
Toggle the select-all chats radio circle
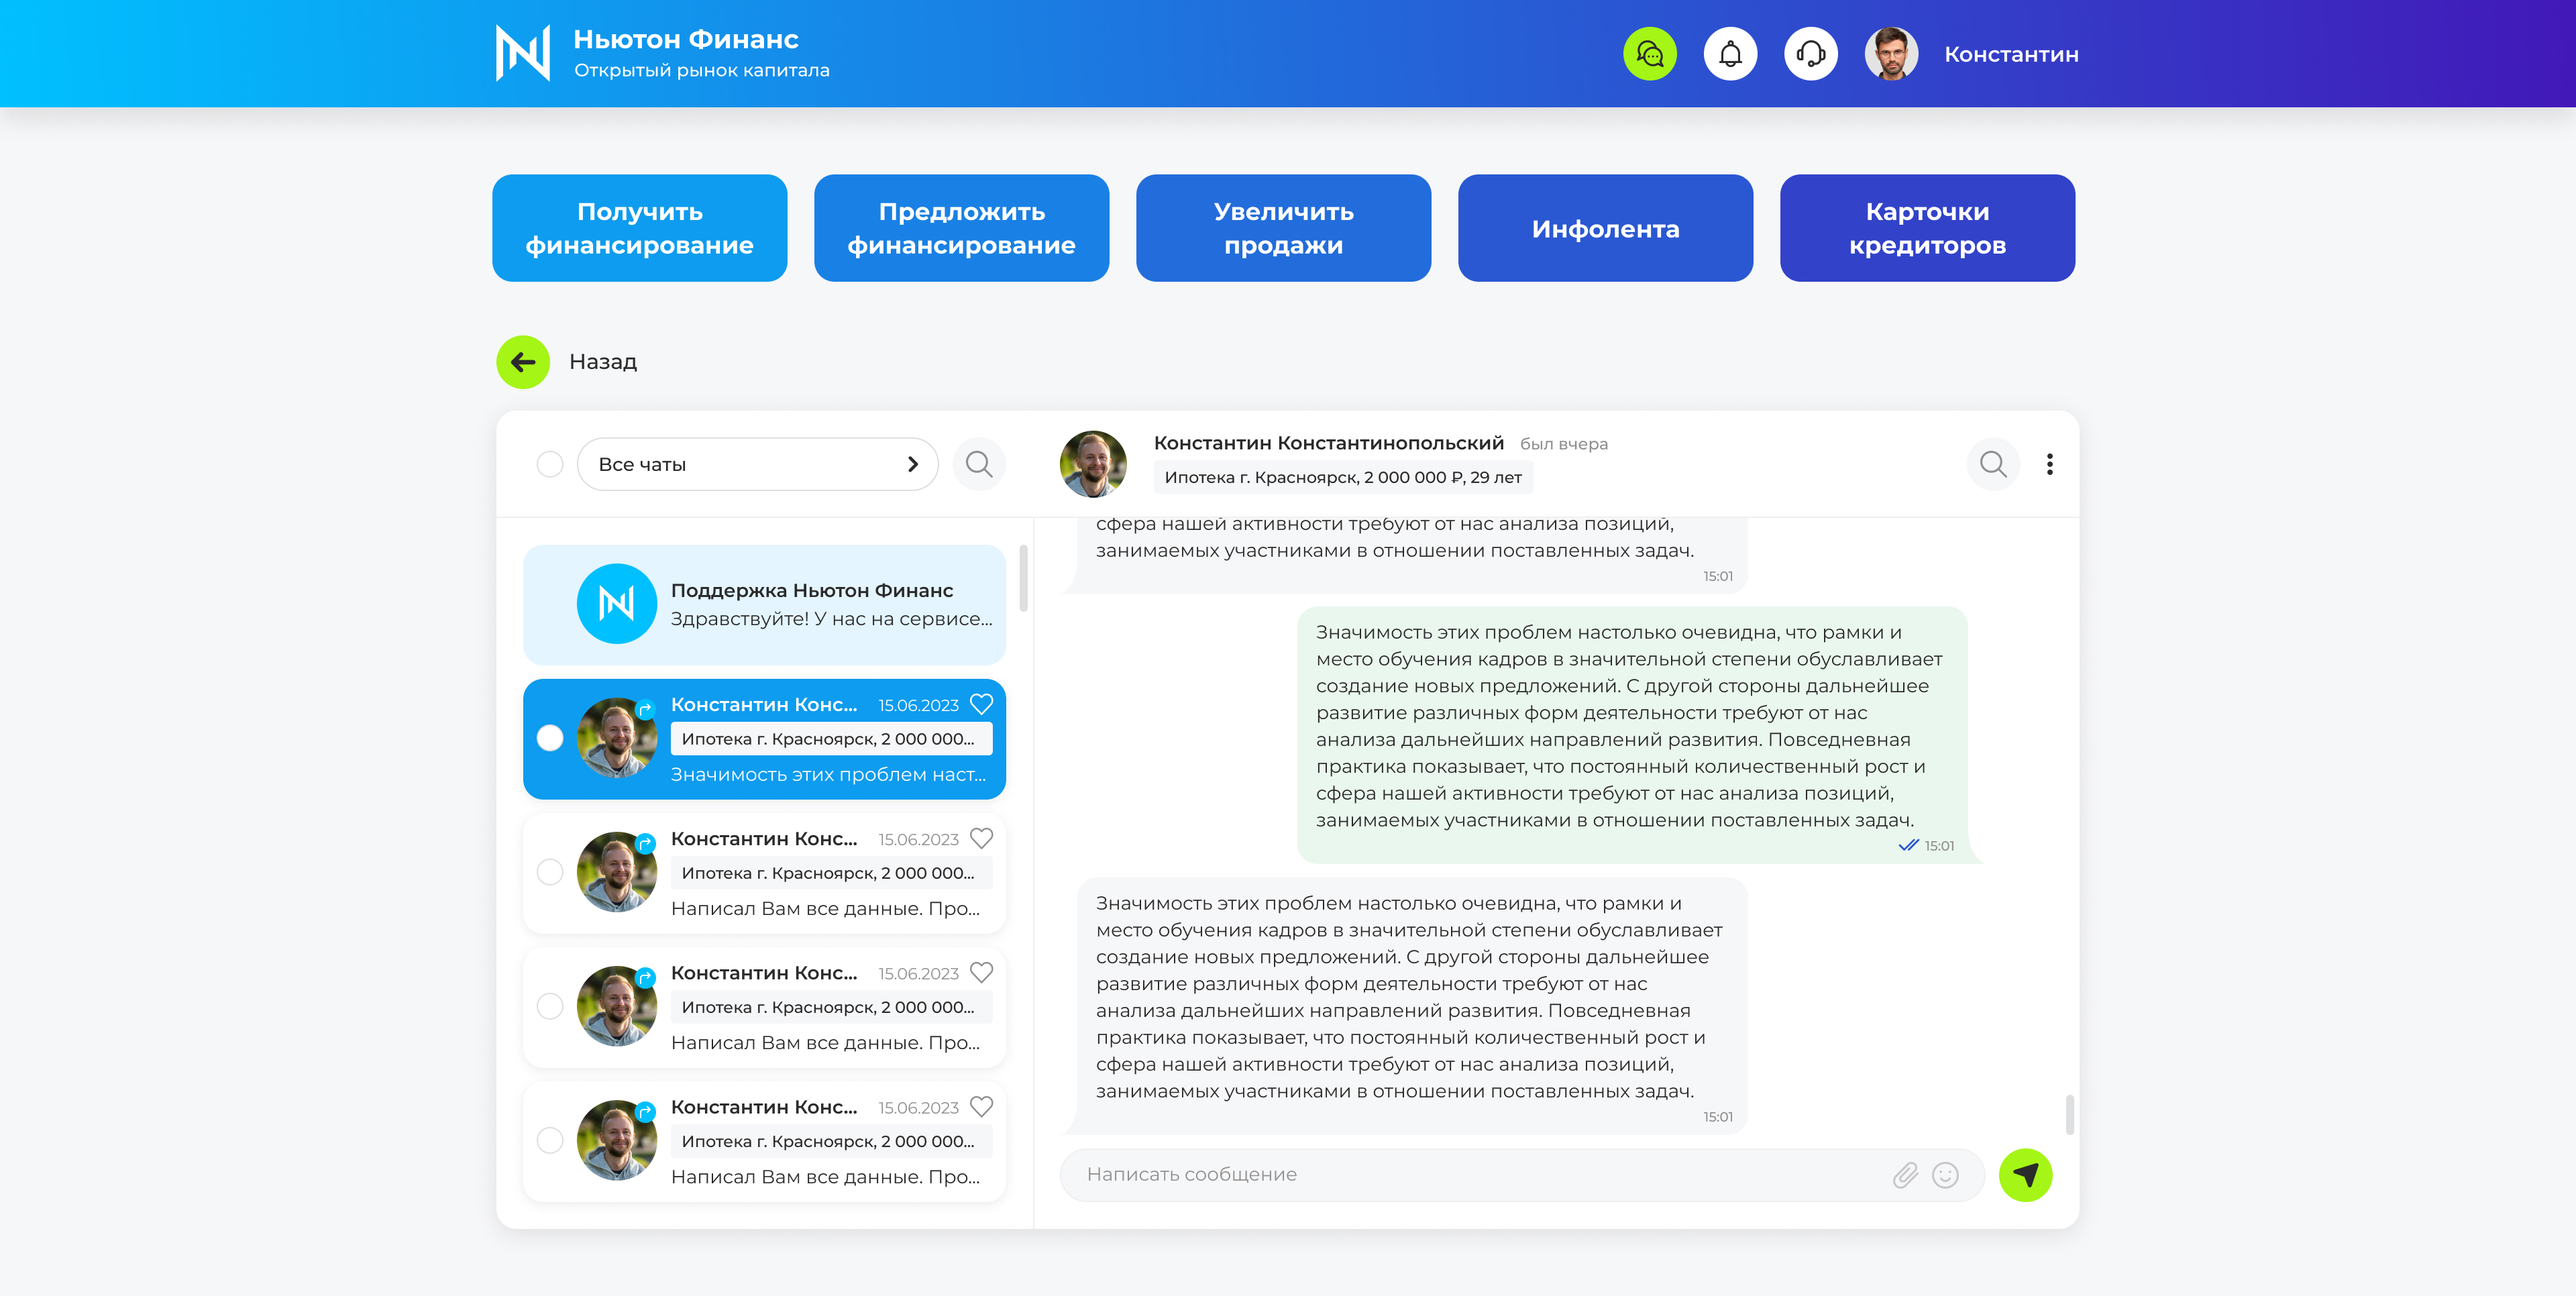550,464
